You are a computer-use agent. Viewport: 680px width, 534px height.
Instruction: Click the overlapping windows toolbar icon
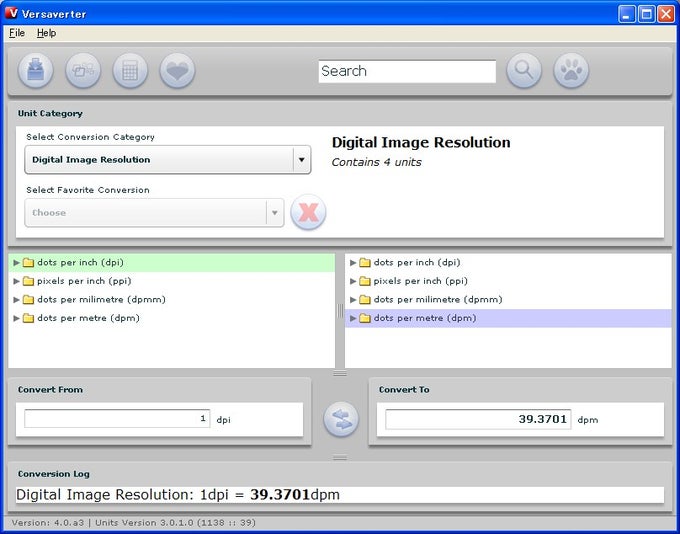coord(83,70)
